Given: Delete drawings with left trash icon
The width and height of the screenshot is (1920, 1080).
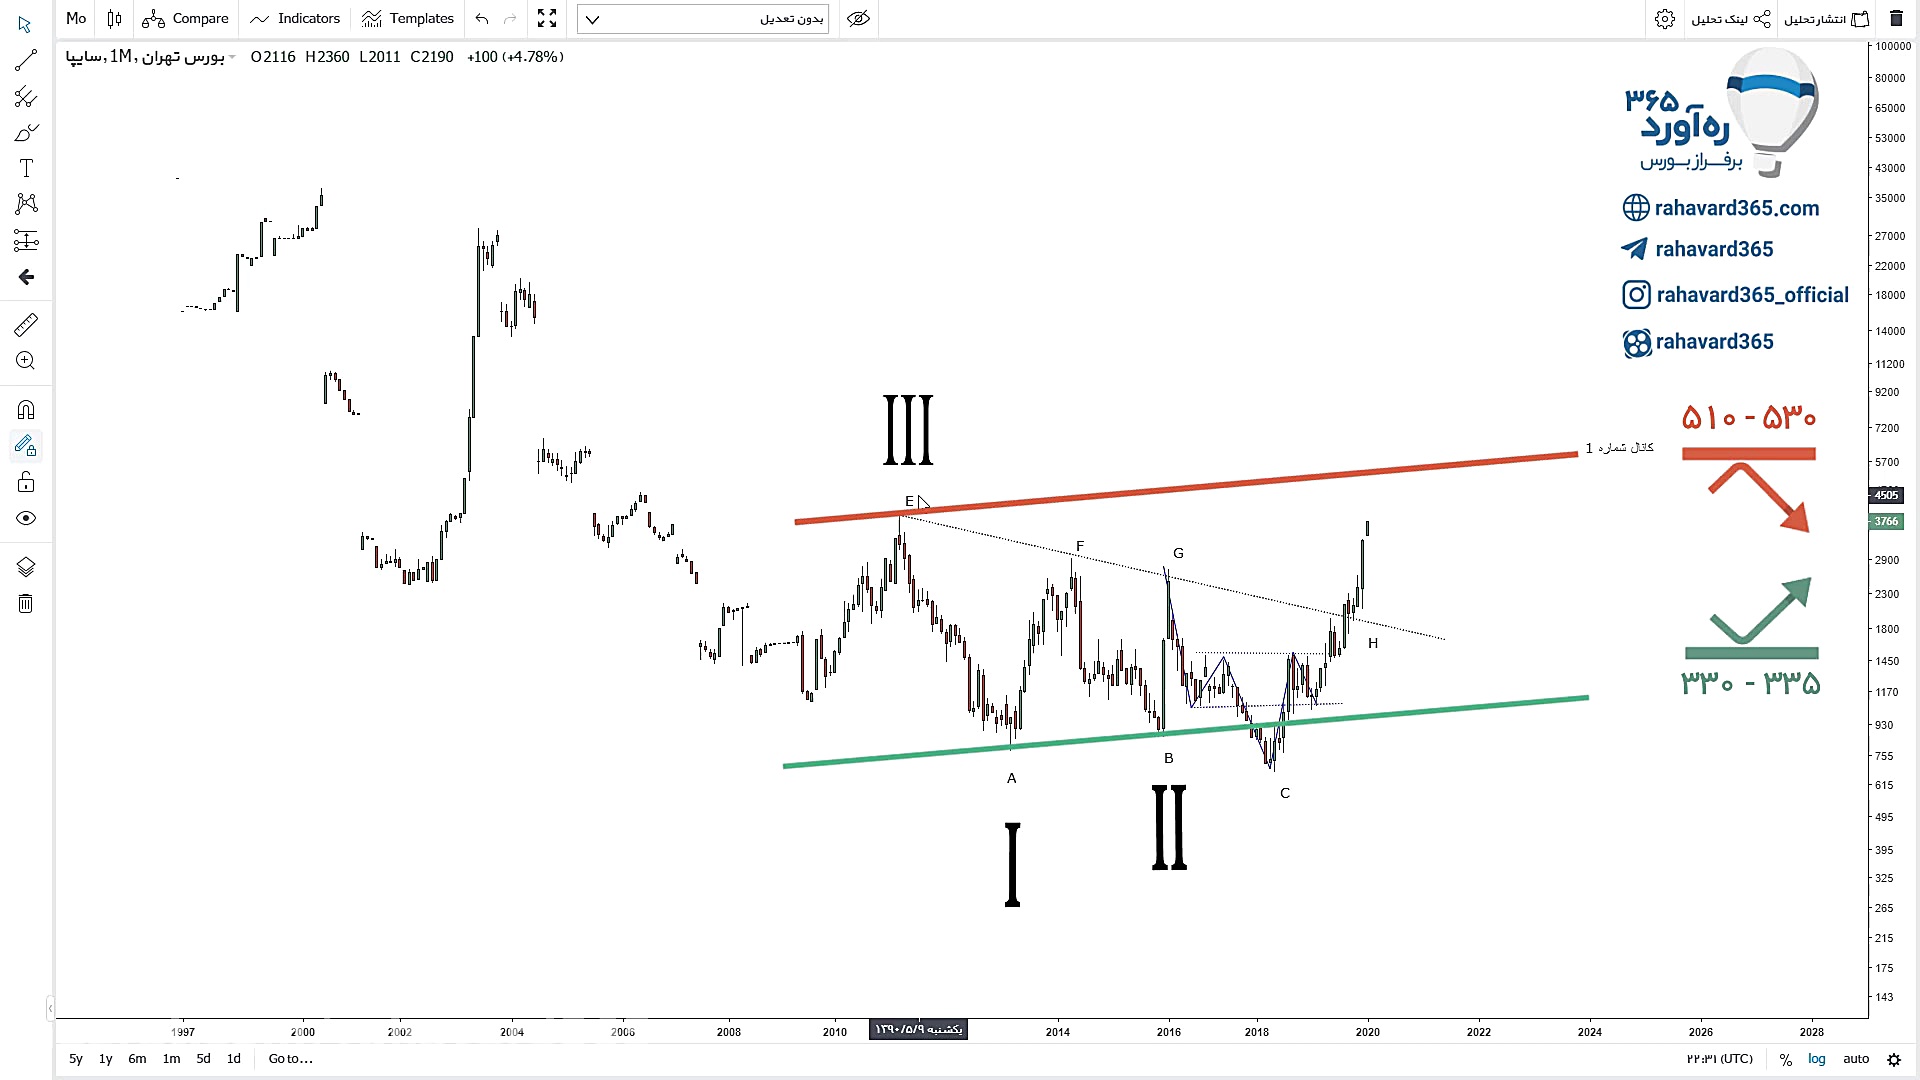Looking at the screenshot, I should (x=26, y=603).
